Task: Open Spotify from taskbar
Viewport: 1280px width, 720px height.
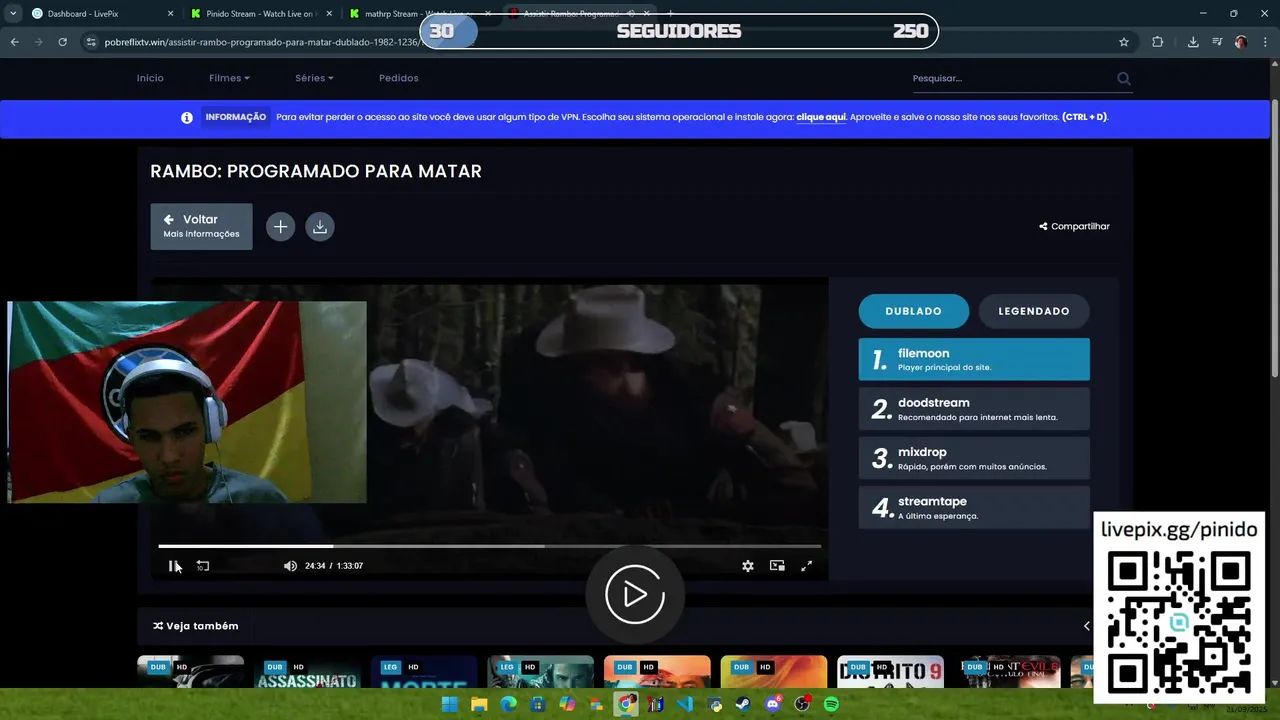Action: (x=831, y=704)
